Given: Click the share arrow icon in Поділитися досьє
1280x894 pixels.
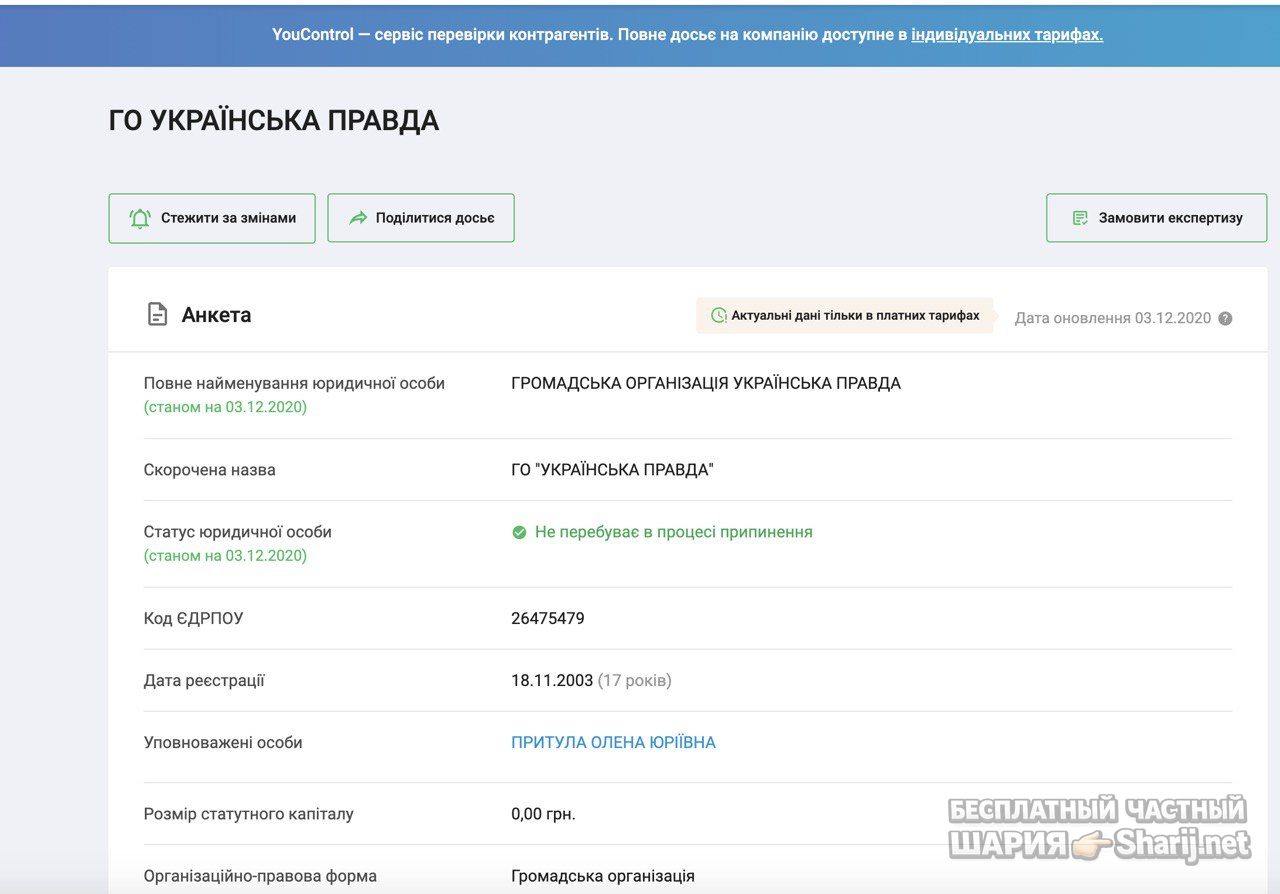Looking at the screenshot, I should [358, 218].
